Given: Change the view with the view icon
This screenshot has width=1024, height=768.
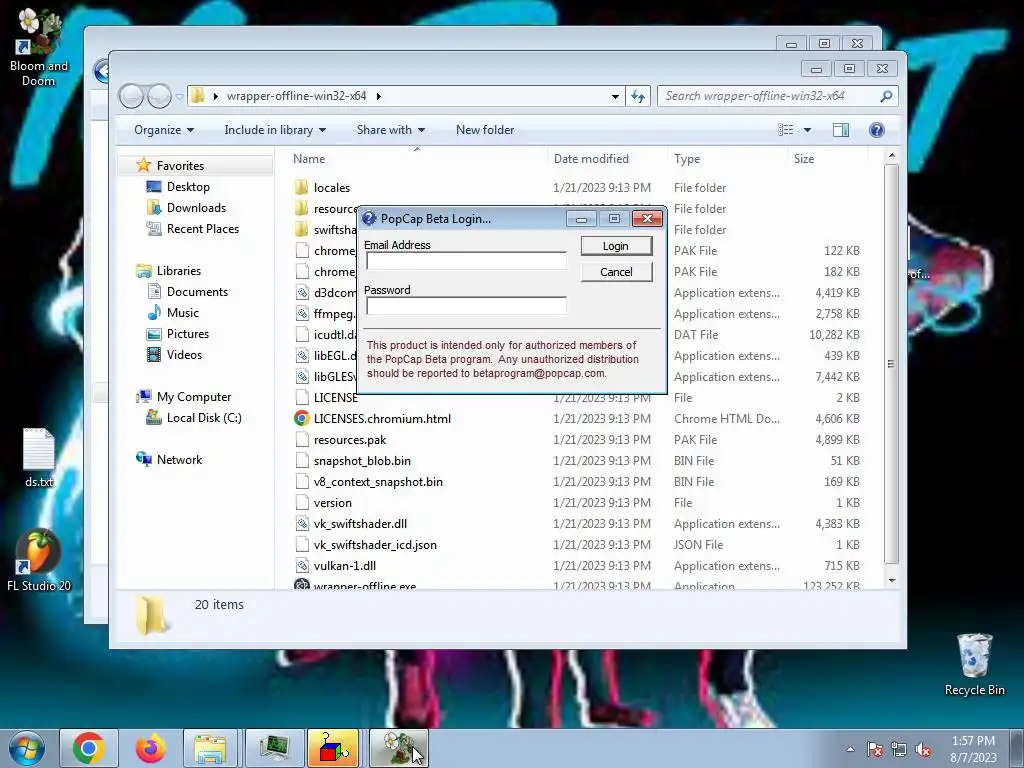Looking at the screenshot, I should click(x=786, y=130).
